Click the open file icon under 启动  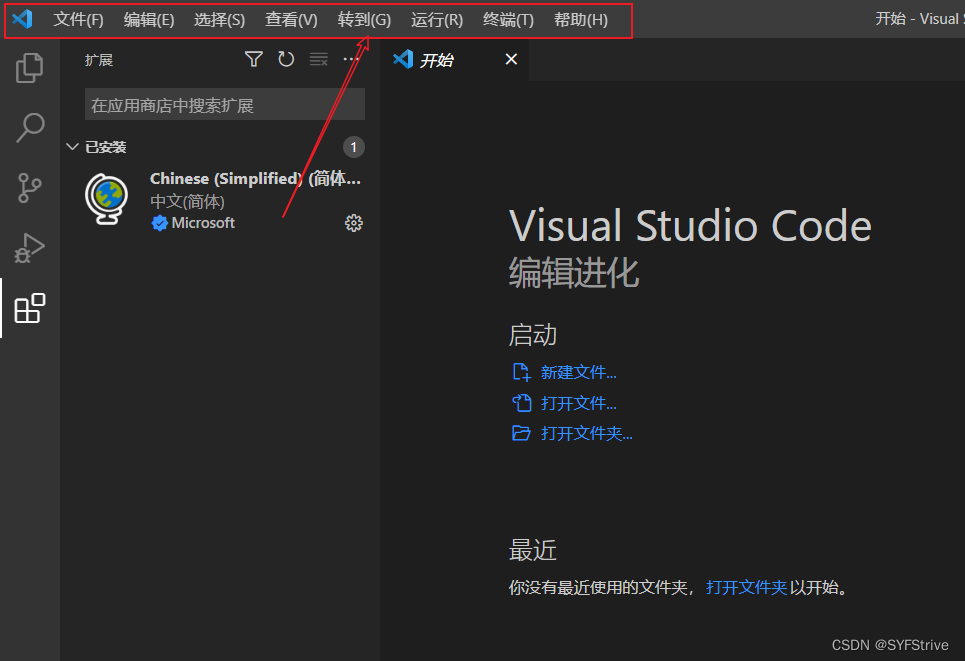(x=521, y=403)
